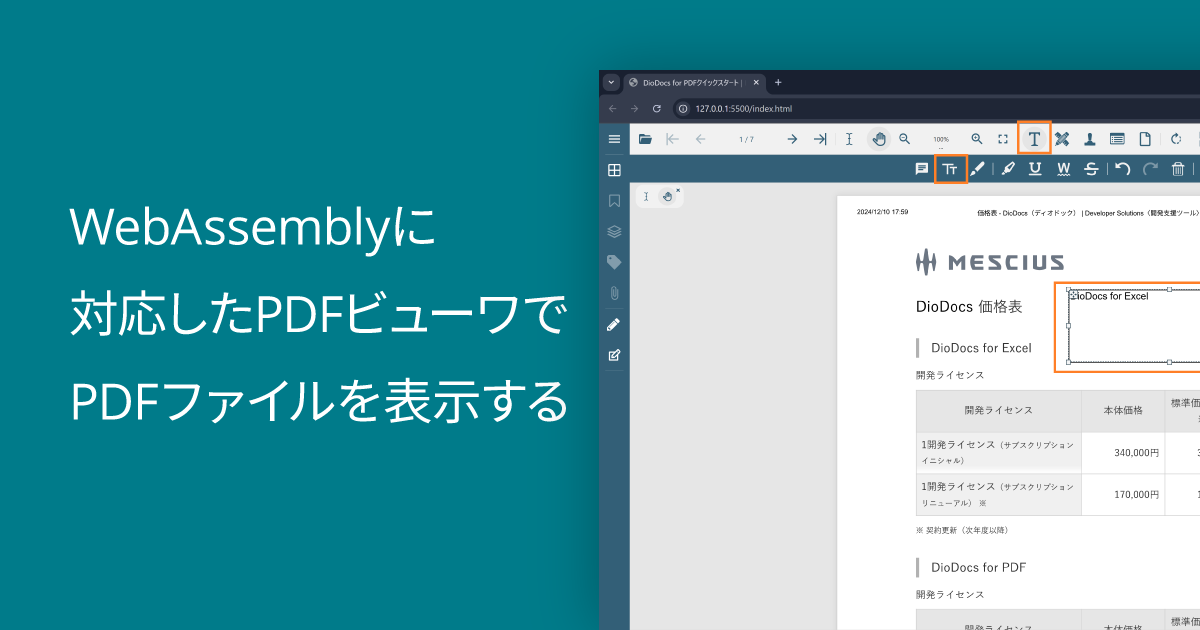Image resolution: width=1200 pixels, height=630 pixels.
Task: Edit the page number field showing 1/7
Action: [x=747, y=139]
